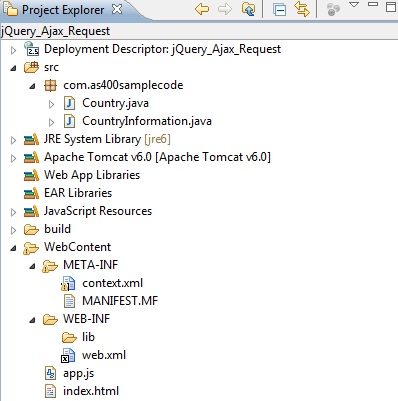Click the JRE System Library icon
This screenshot has height=401, width=398.
click(x=31, y=140)
